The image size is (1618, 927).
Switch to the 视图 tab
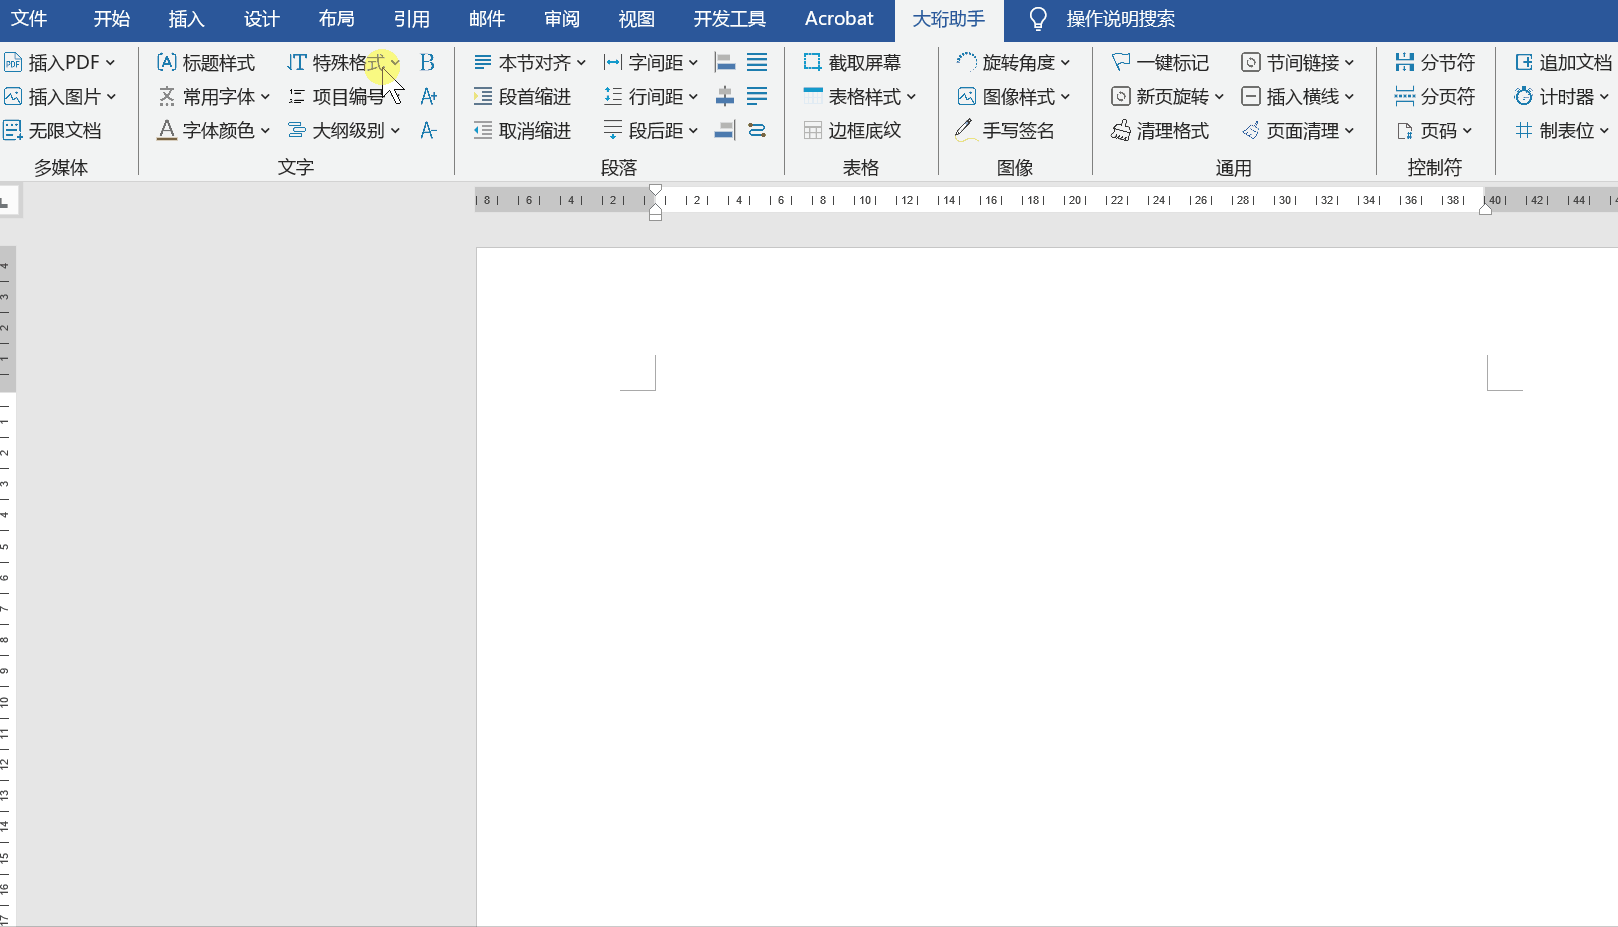point(637,19)
